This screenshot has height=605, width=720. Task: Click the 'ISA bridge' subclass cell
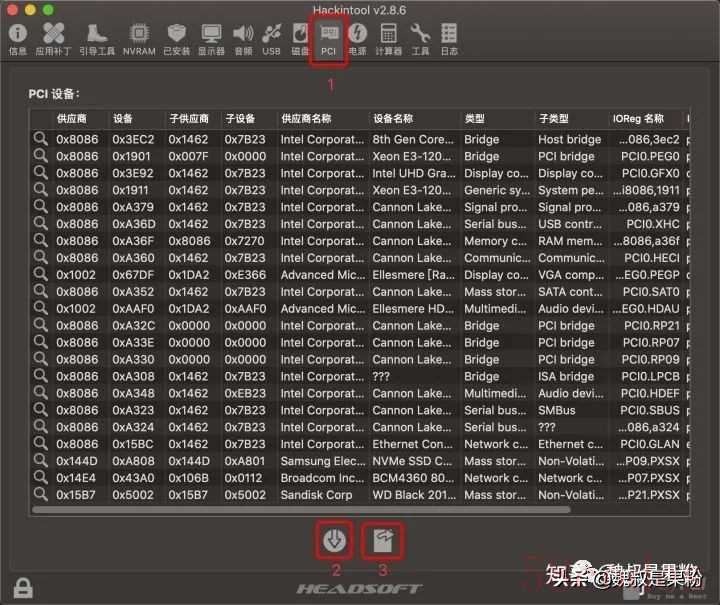(x=566, y=376)
